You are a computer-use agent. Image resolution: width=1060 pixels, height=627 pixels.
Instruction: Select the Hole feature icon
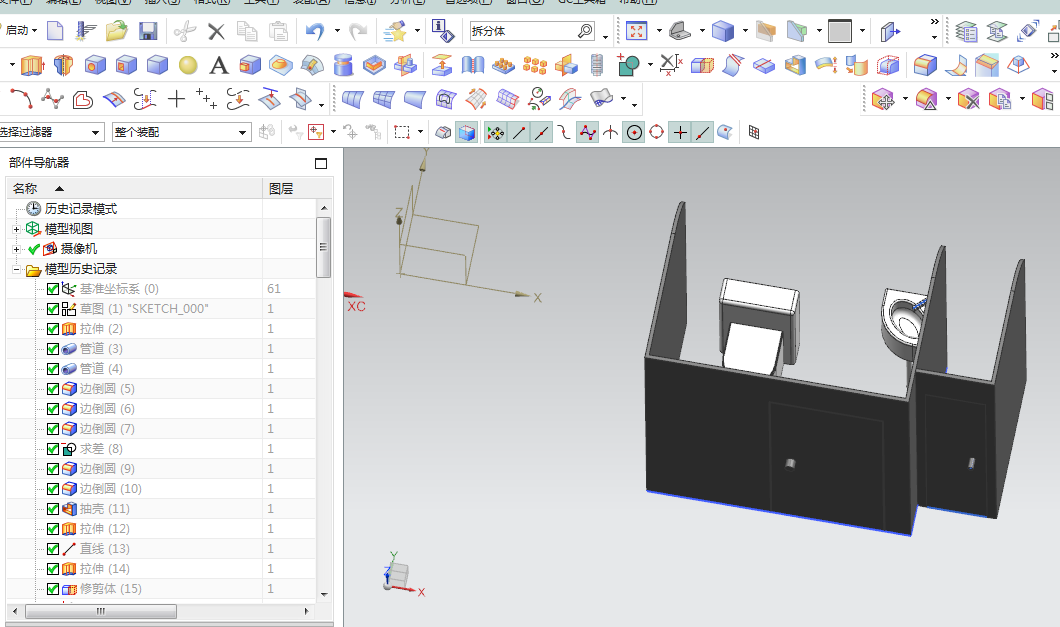pyautogui.click(x=95, y=66)
